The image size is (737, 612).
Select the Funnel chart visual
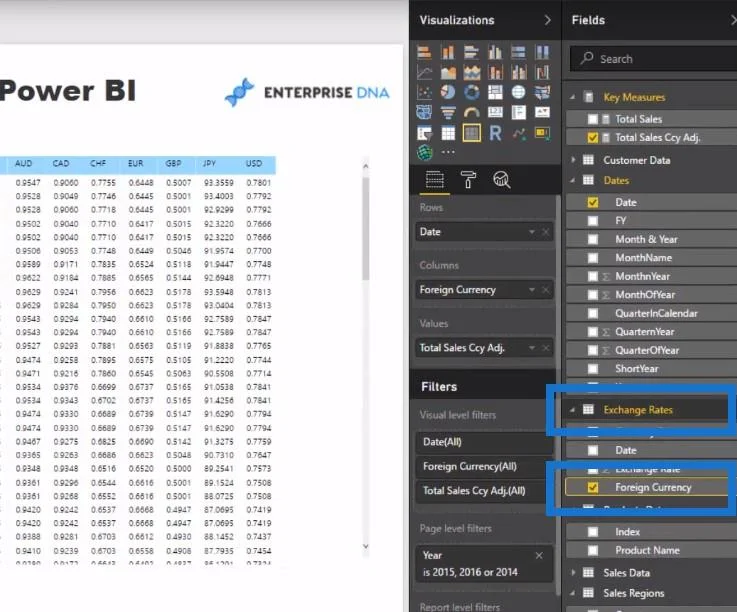click(448, 112)
